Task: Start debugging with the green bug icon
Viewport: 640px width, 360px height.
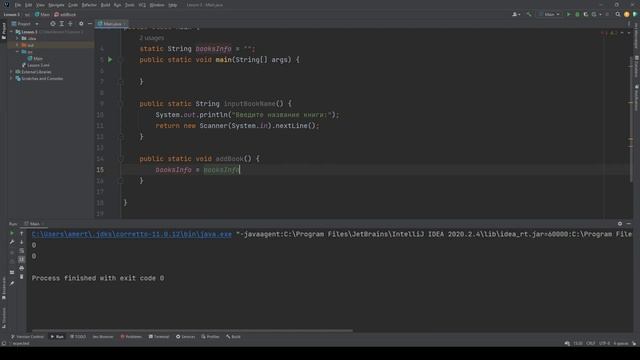Action: pos(577,14)
